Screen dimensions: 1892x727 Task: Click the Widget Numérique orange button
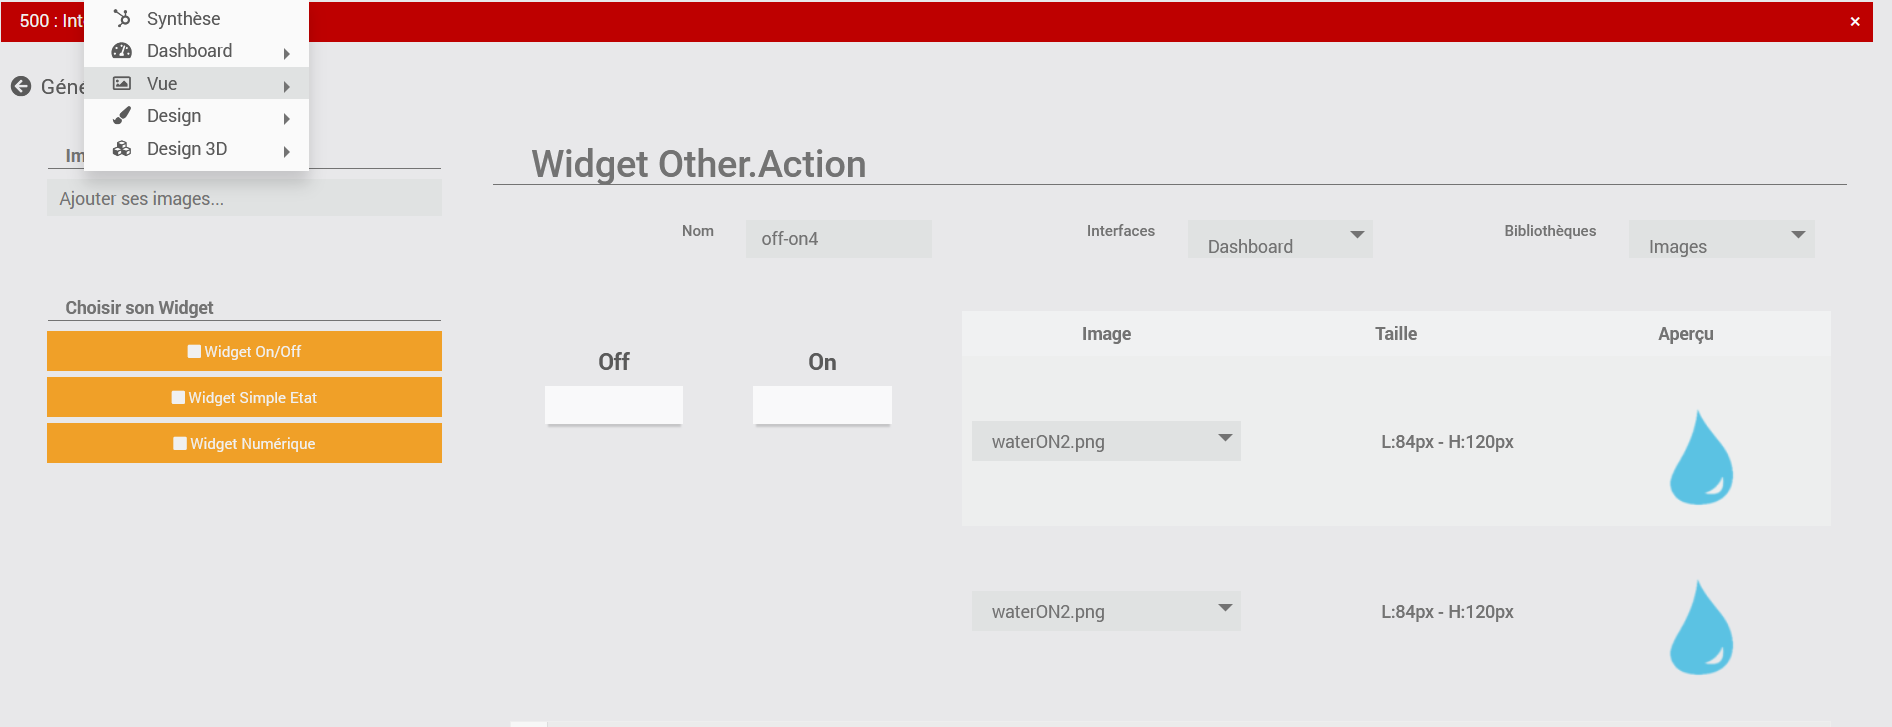[x=244, y=443]
